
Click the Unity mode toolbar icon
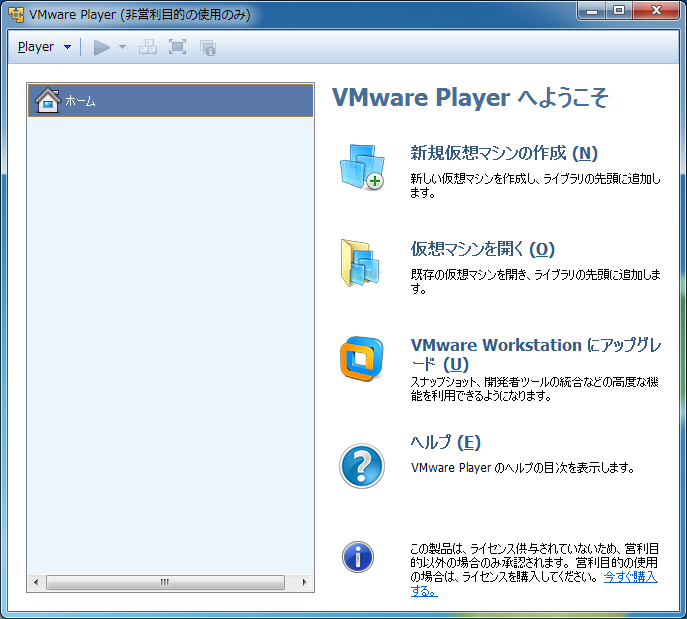tap(208, 48)
